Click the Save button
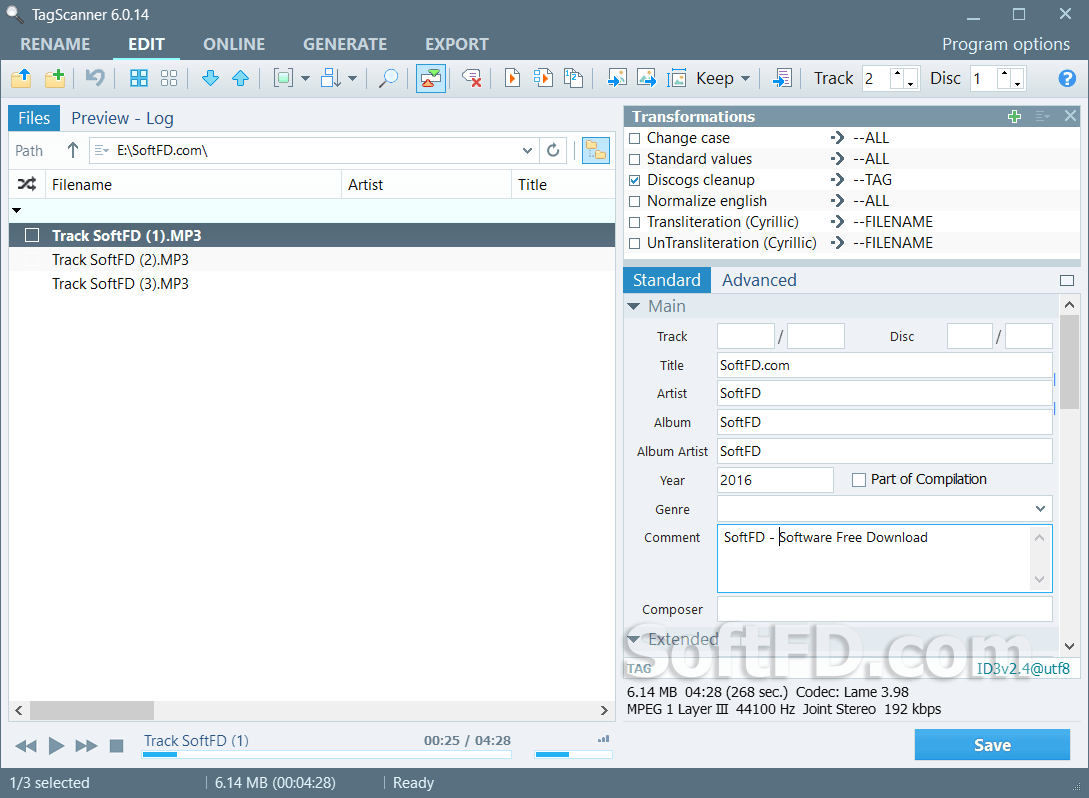 tap(992, 745)
